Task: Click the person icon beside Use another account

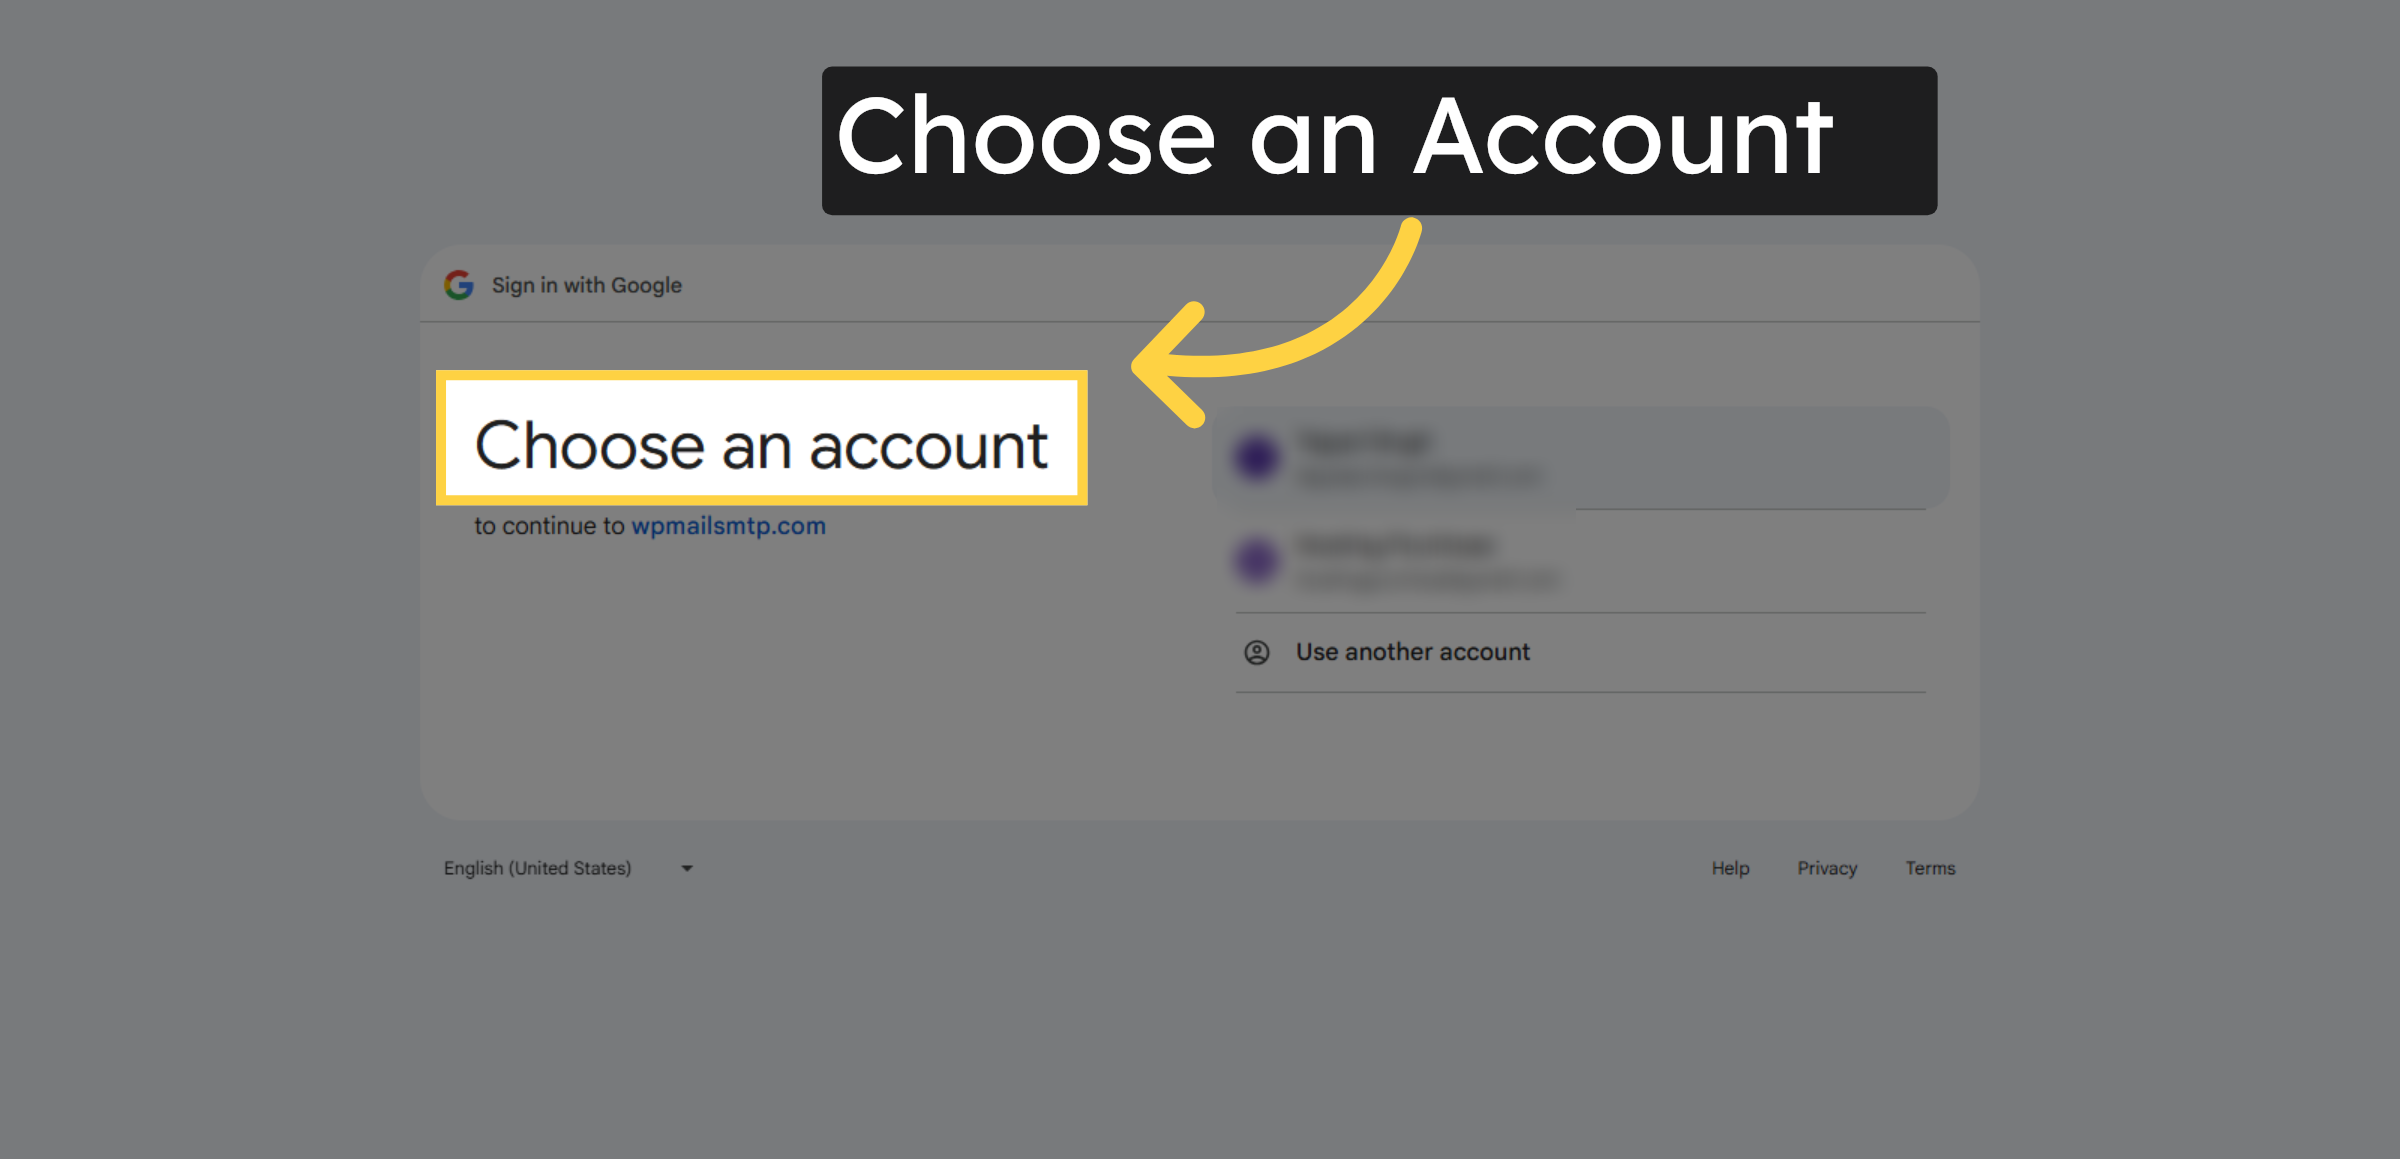Action: pyautogui.click(x=1257, y=653)
